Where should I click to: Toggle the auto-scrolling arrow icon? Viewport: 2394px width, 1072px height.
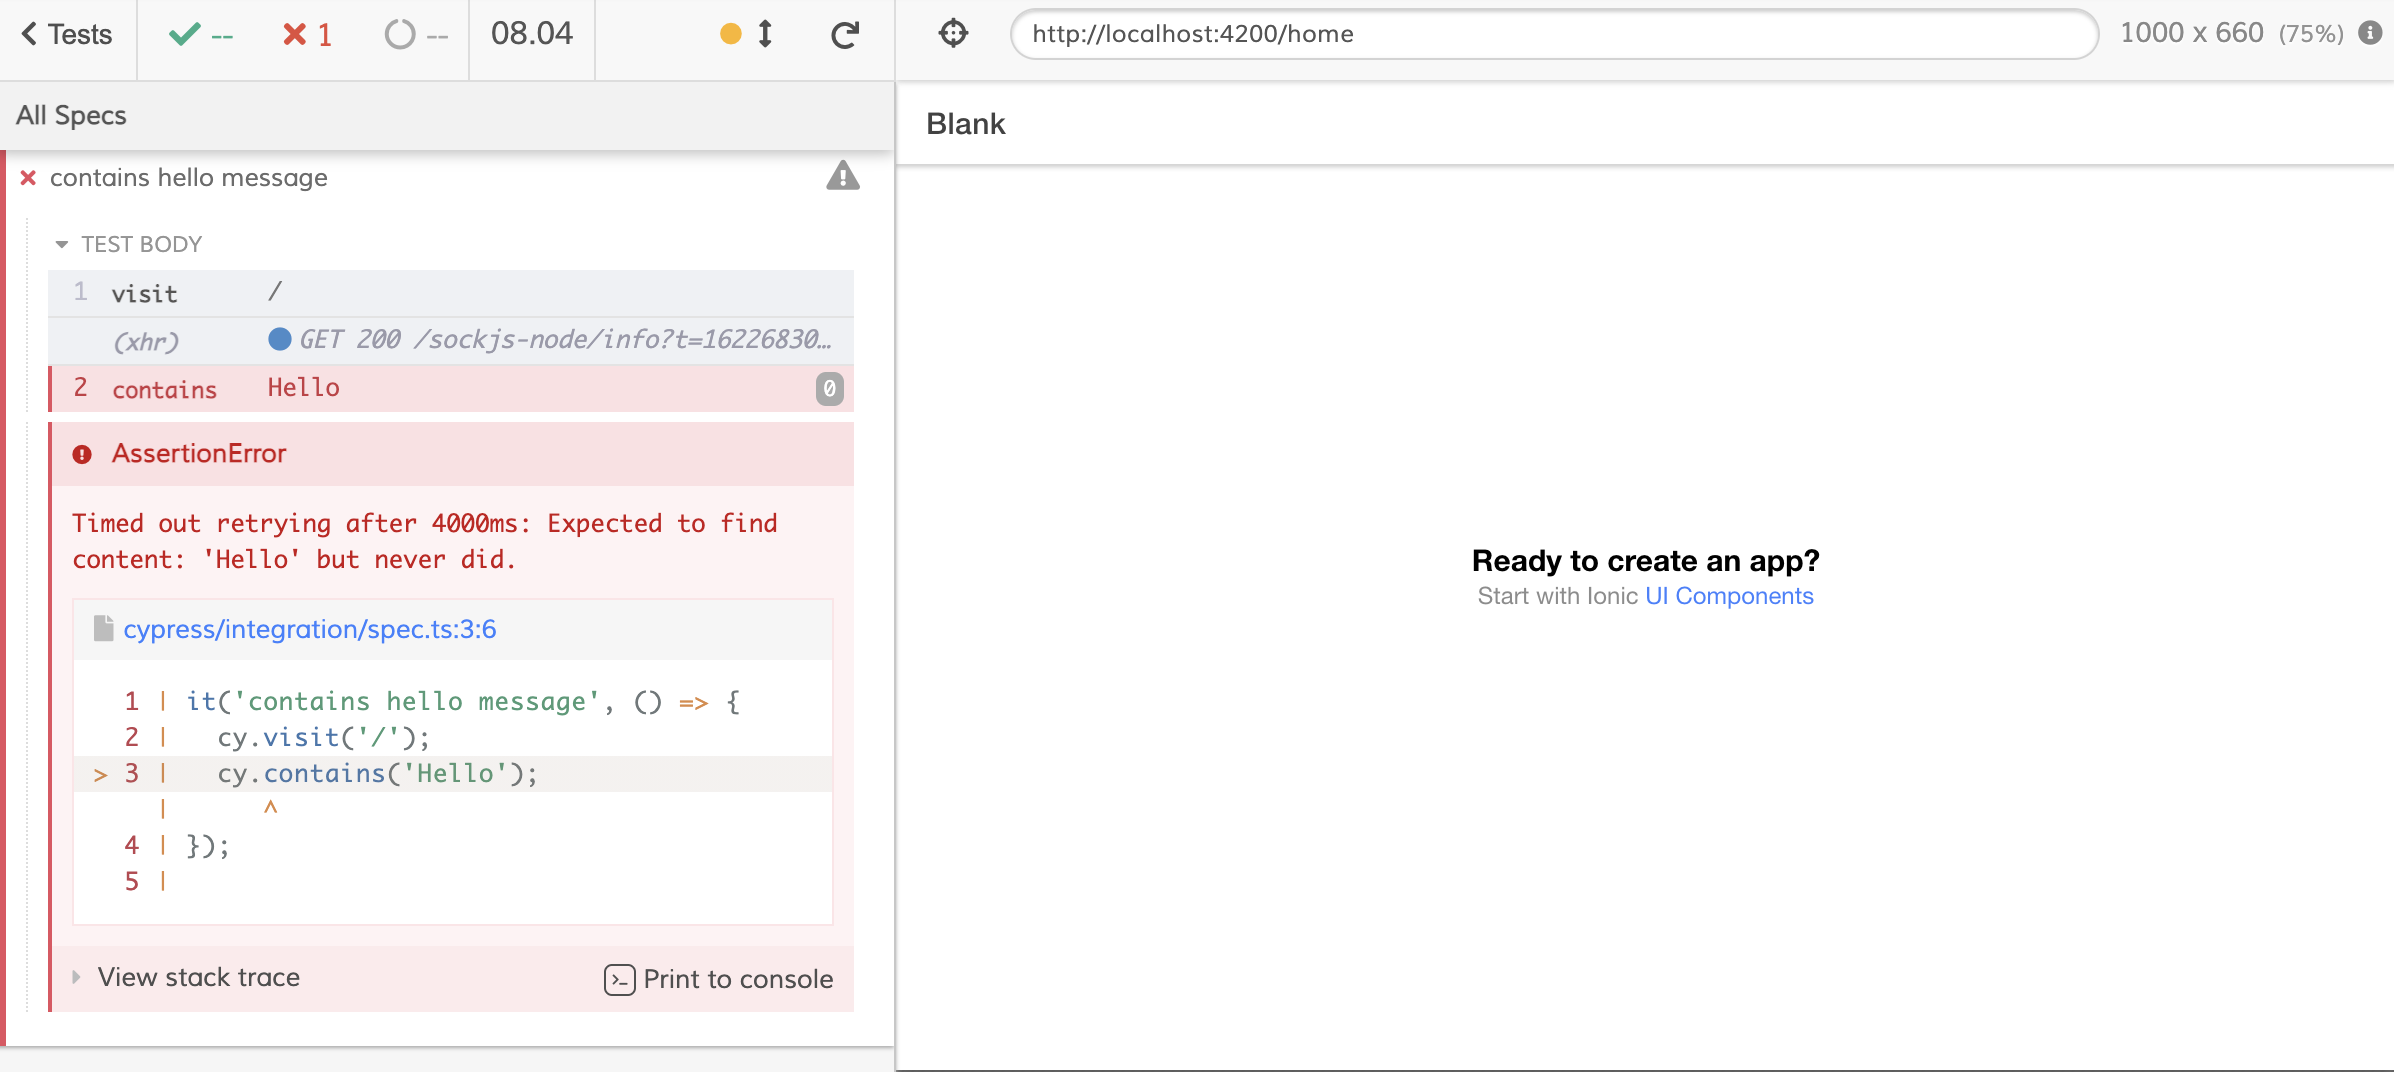tap(765, 34)
